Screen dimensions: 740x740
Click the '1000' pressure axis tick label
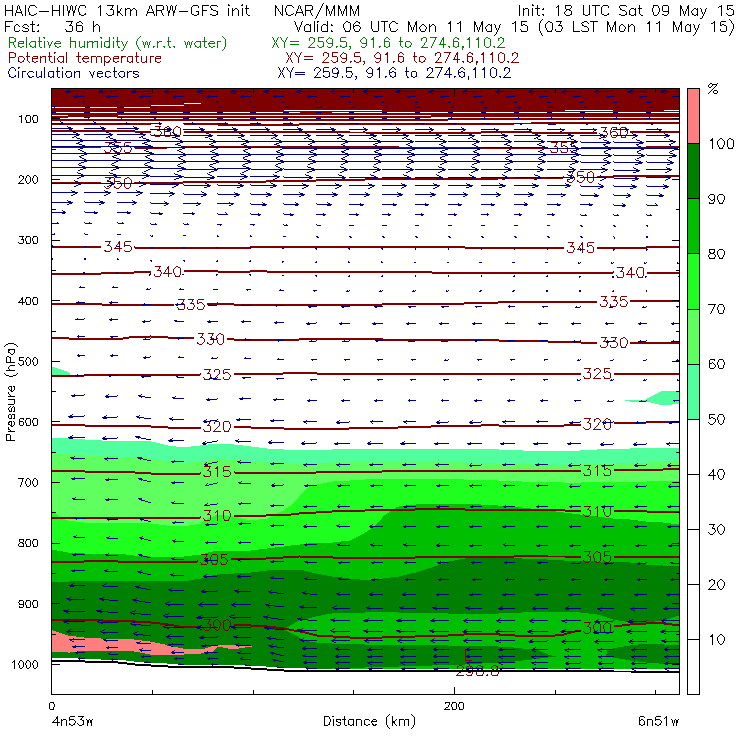click(x=27, y=664)
